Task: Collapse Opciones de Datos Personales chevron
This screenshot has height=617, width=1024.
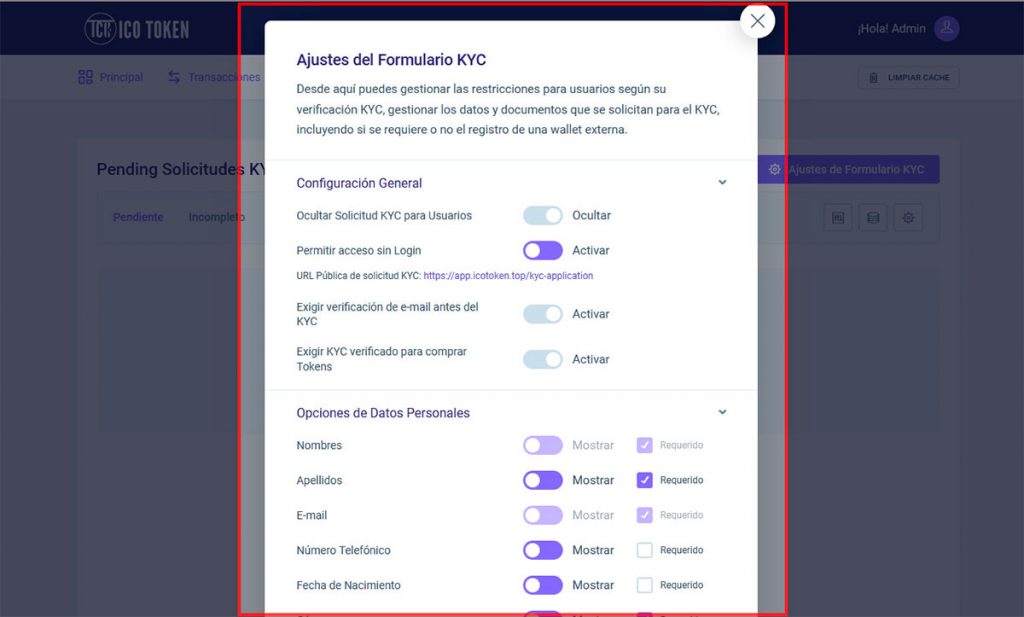Action: click(x=722, y=412)
